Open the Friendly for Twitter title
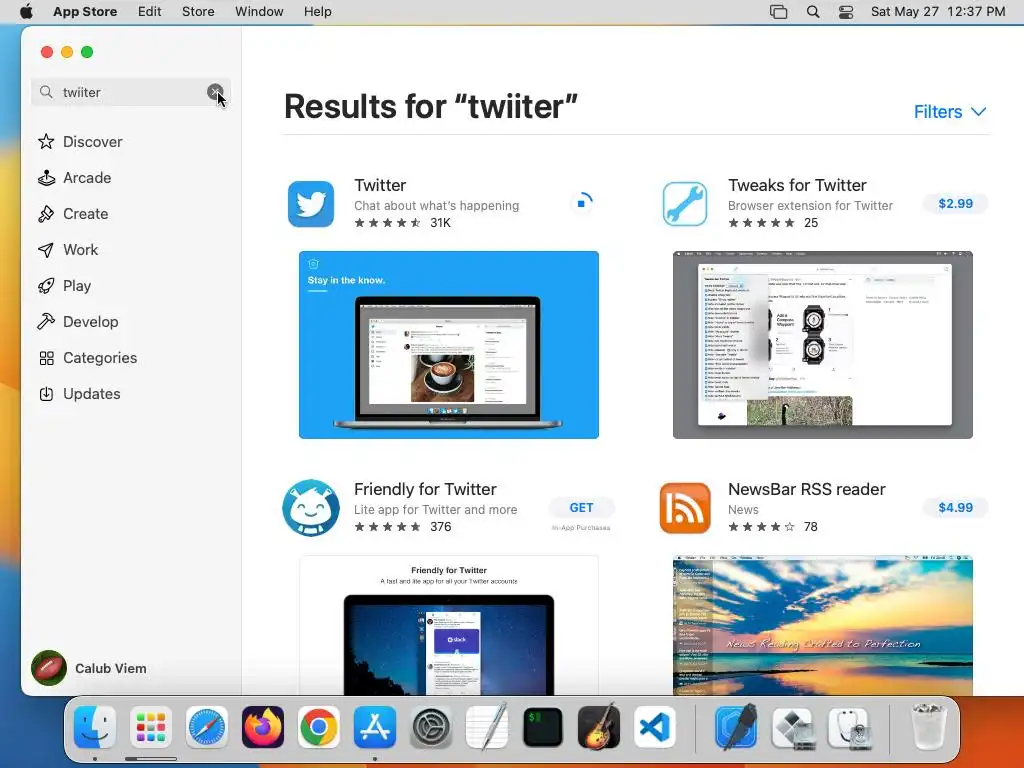This screenshot has width=1024, height=768. pos(425,489)
